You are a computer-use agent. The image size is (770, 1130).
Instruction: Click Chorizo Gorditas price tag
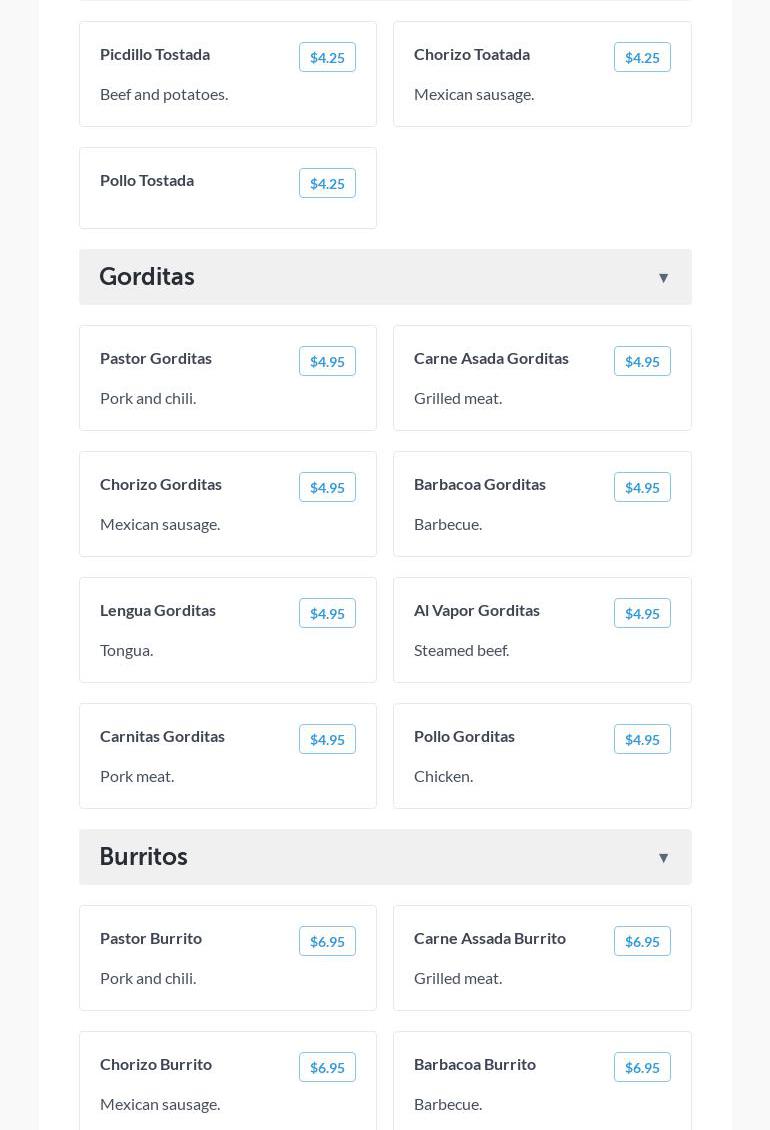[x=327, y=488]
